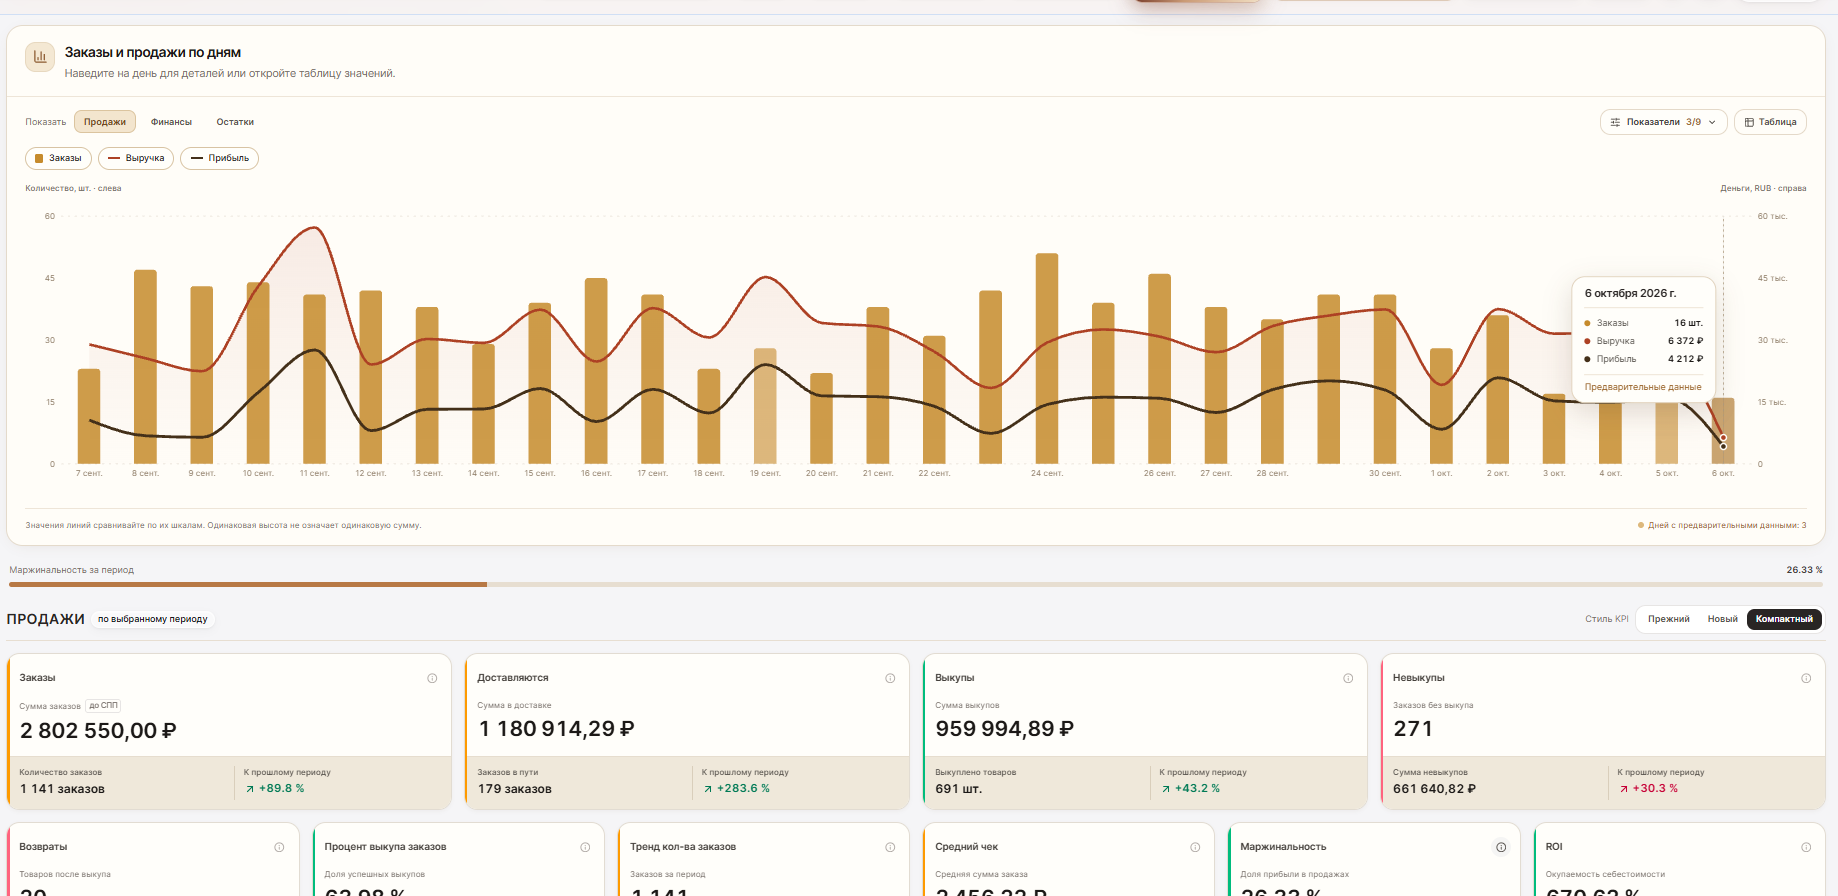Open Таблица values view
The height and width of the screenshot is (896, 1838).
(1770, 122)
